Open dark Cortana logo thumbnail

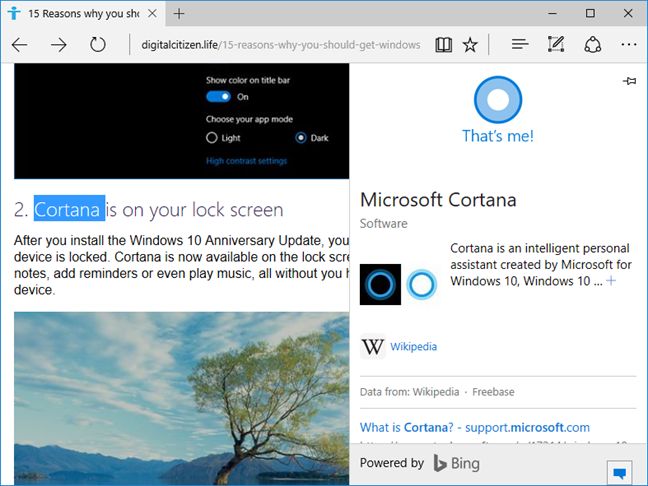point(380,284)
